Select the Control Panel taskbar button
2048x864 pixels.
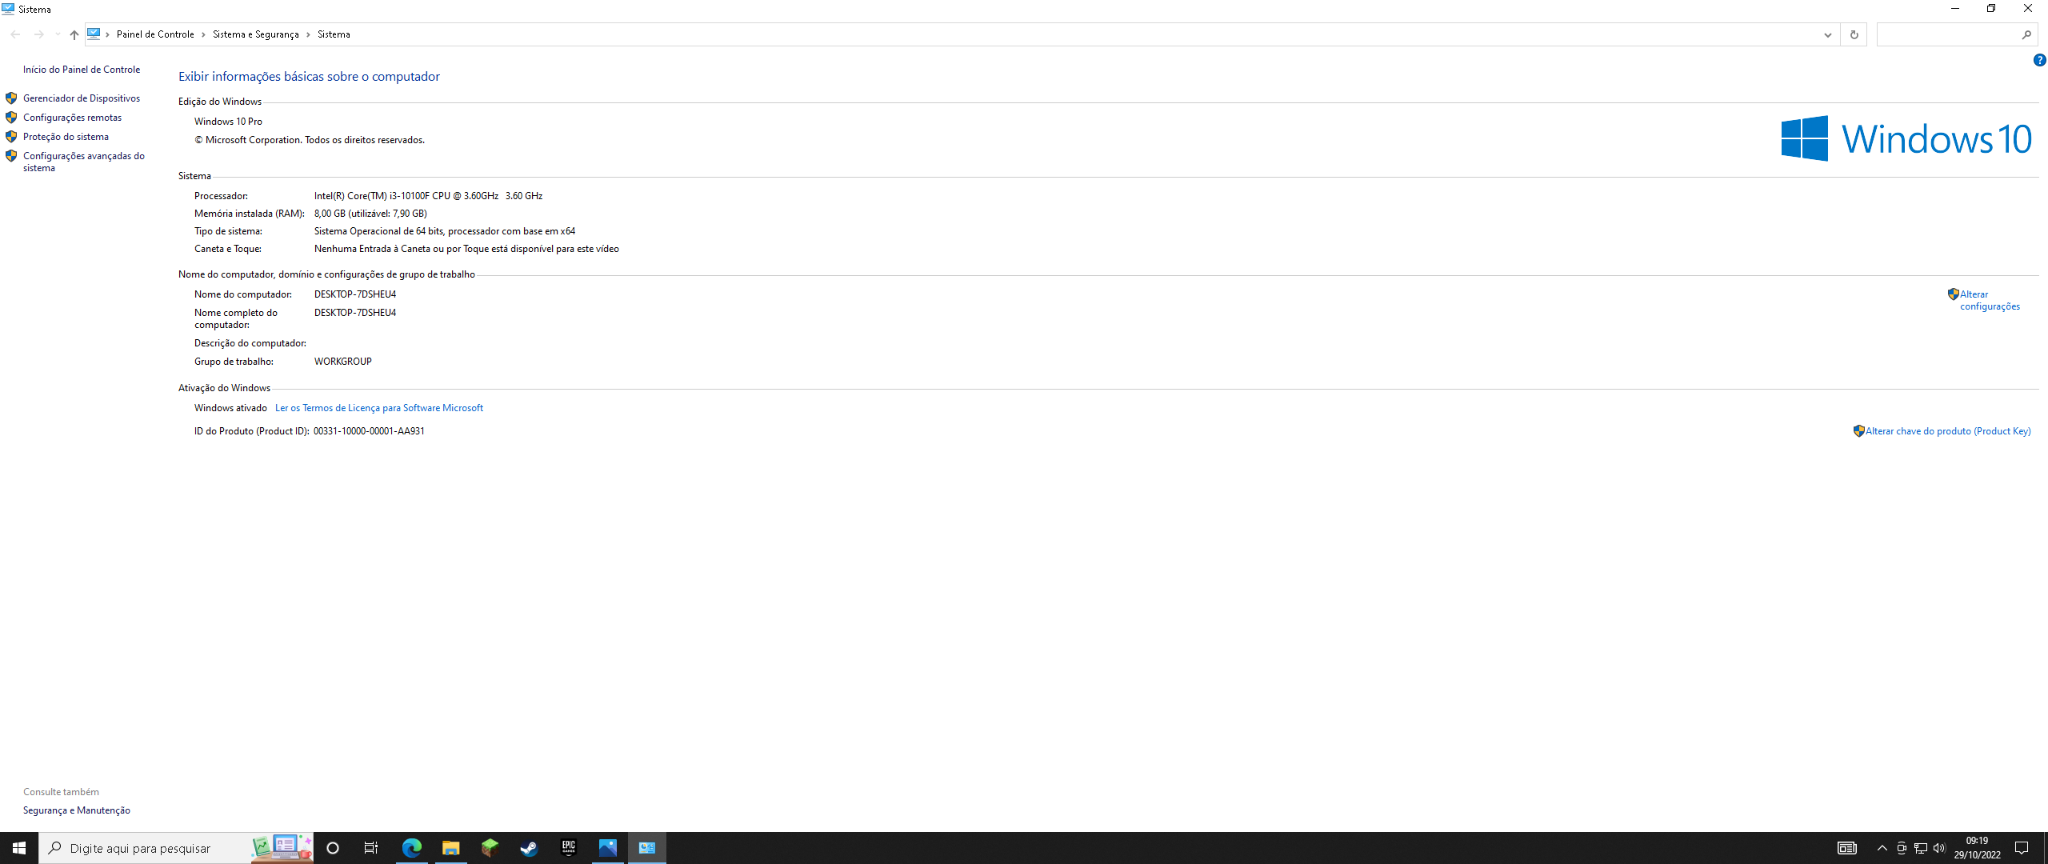click(x=647, y=848)
